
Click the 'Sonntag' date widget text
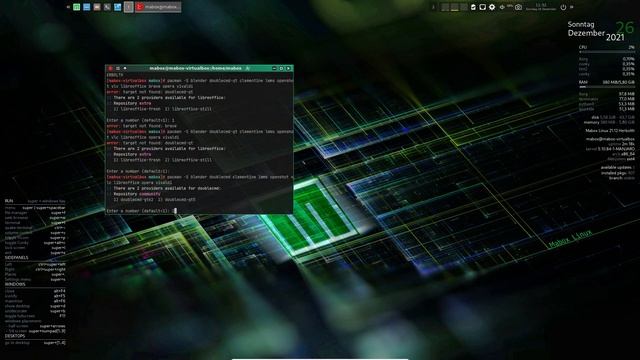coord(581,24)
